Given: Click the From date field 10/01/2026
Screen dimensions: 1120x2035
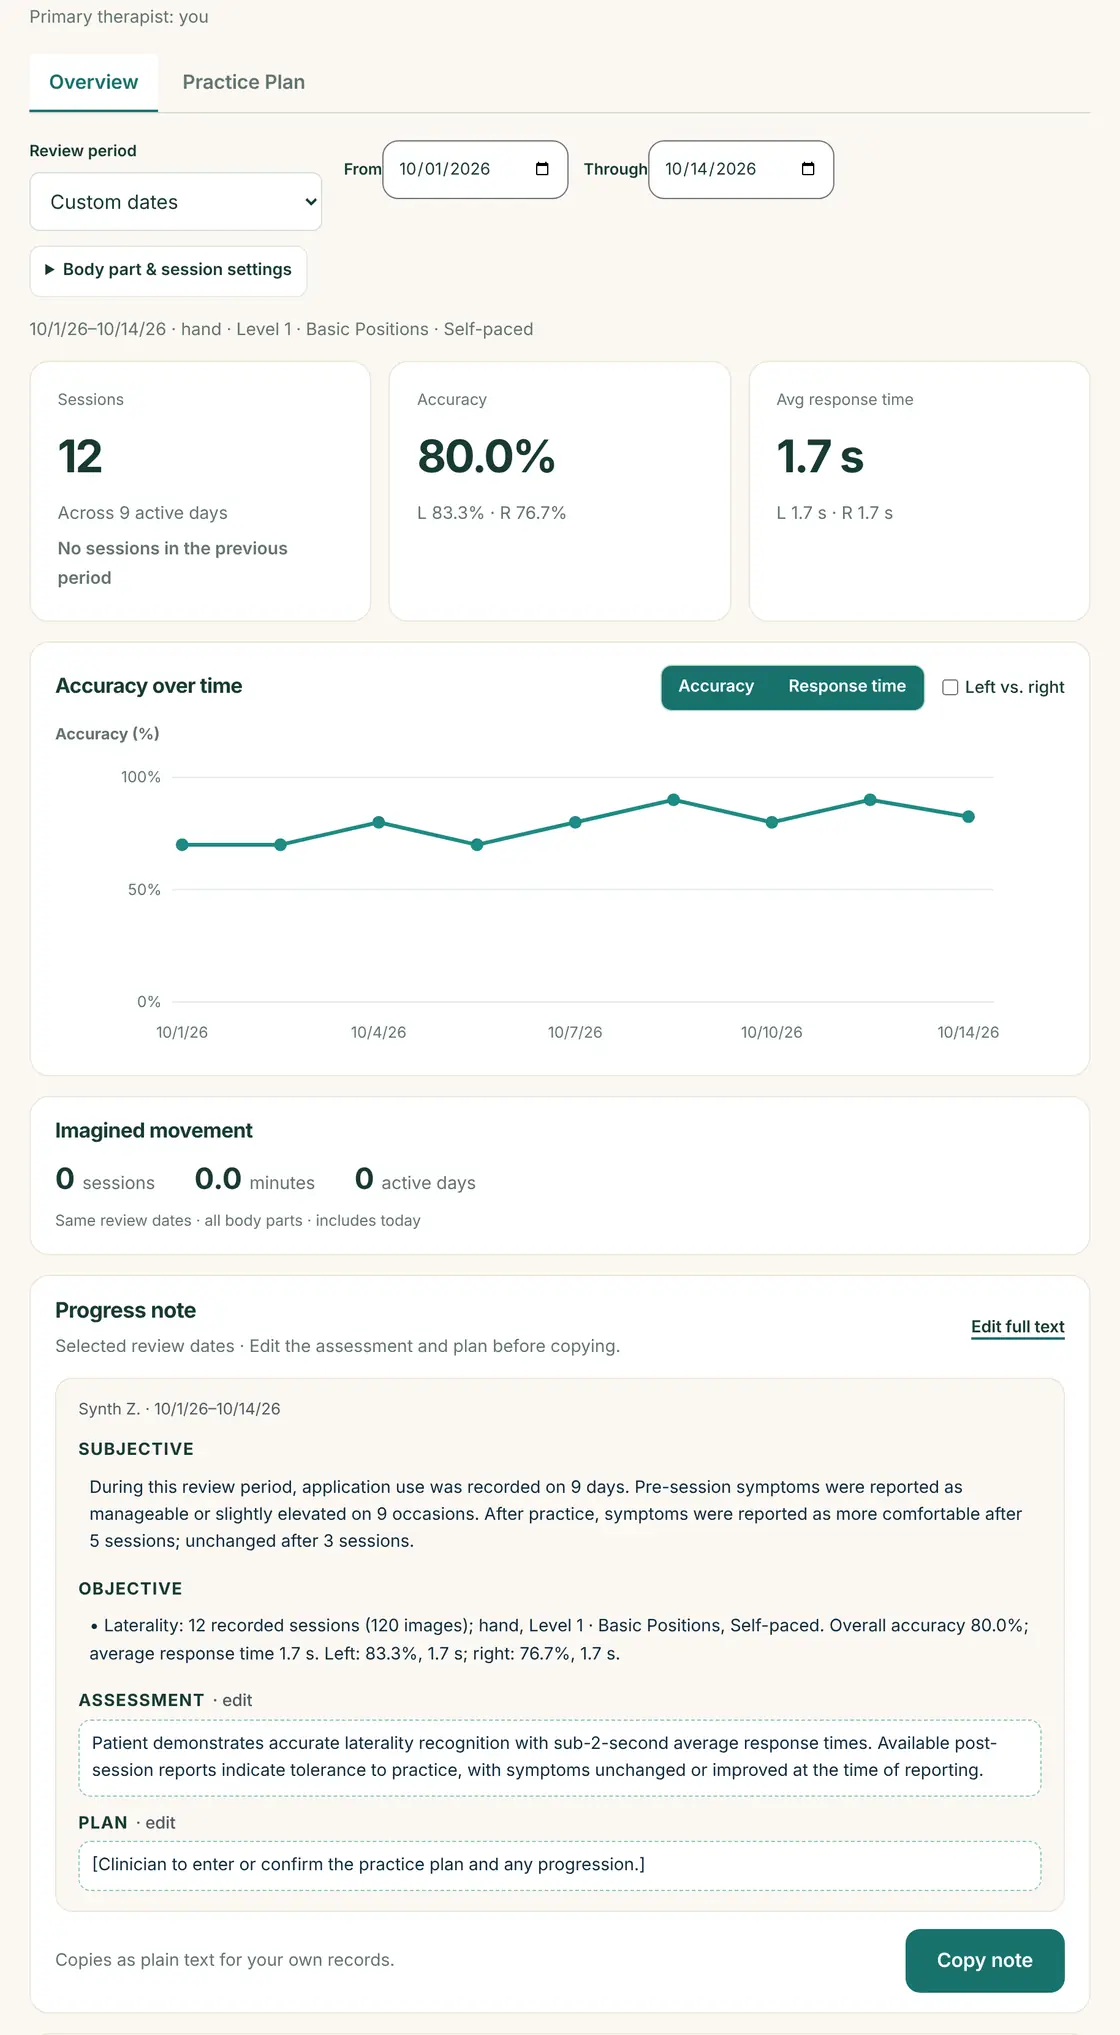Looking at the screenshot, I should coord(475,169).
